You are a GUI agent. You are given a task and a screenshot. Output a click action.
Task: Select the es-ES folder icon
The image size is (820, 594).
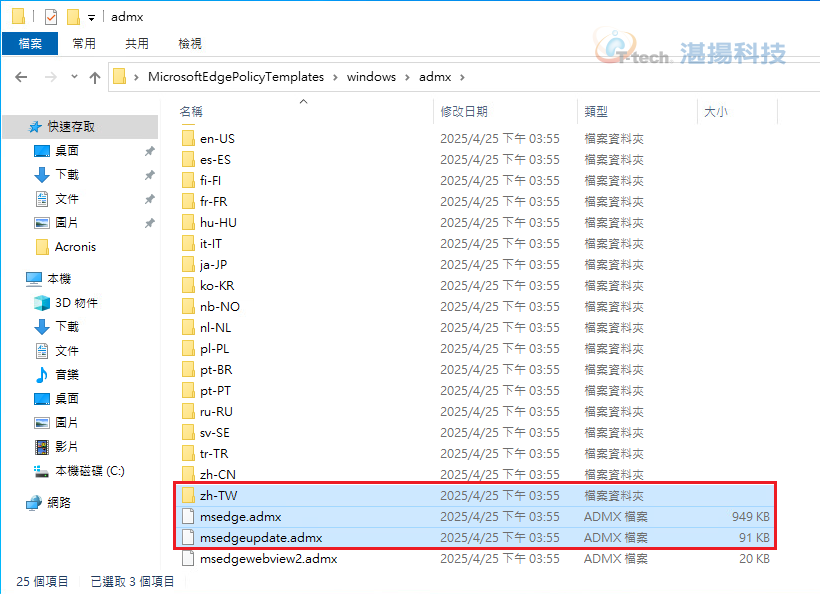pos(188,159)
